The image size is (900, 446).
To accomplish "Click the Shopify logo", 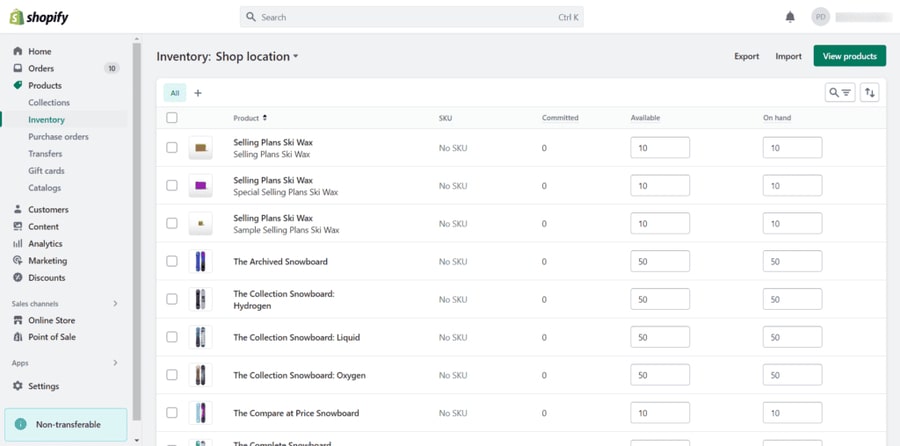I will tap(39, 17).
